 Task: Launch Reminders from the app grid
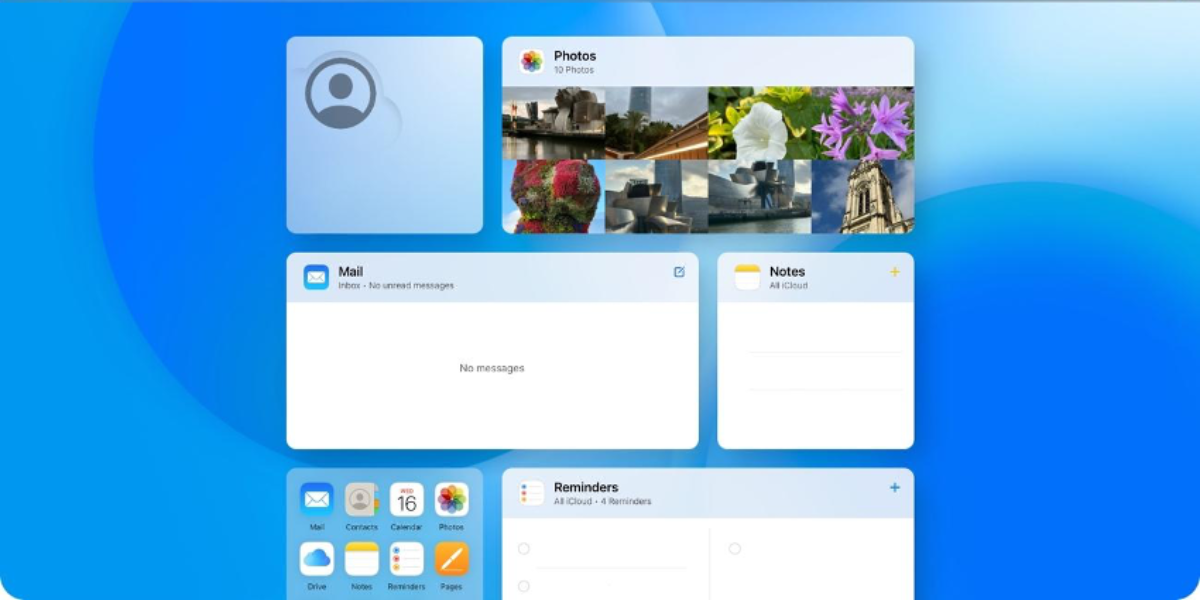coord(406,558)
